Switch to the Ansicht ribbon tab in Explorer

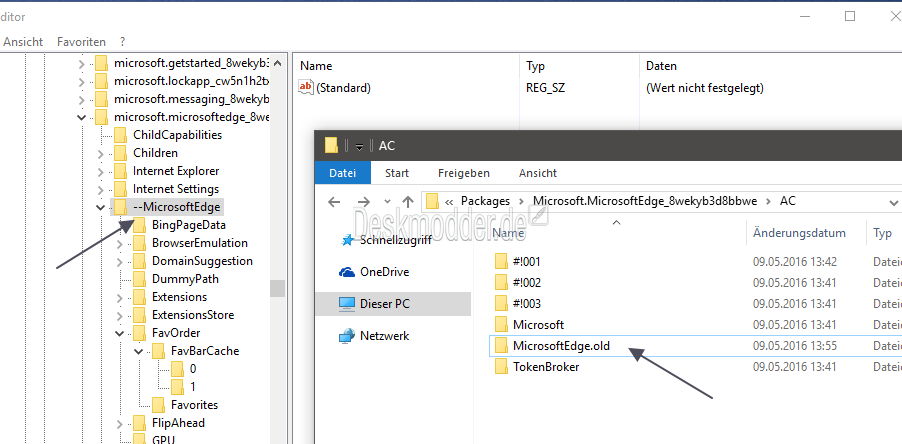(538, 173)
